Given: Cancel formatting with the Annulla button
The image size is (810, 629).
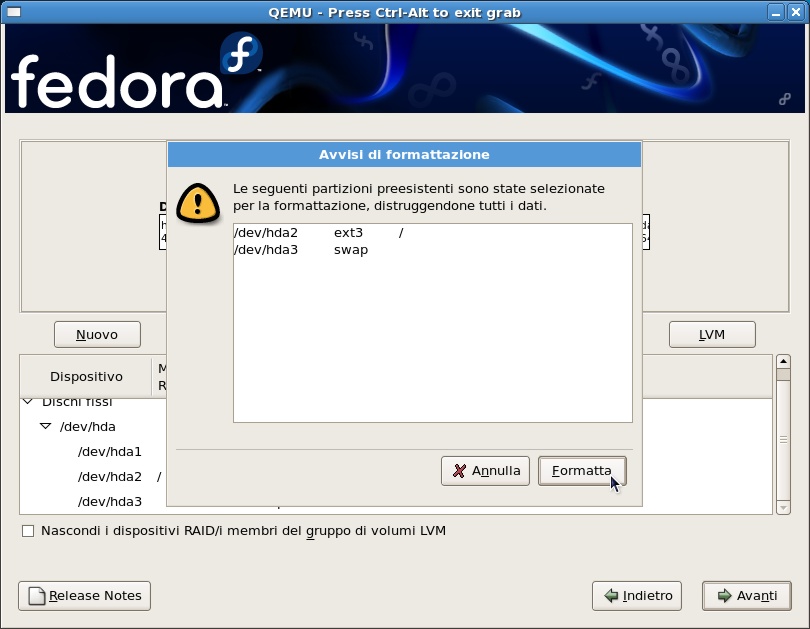Looking at the screenshot, I should tap(485, 471).
